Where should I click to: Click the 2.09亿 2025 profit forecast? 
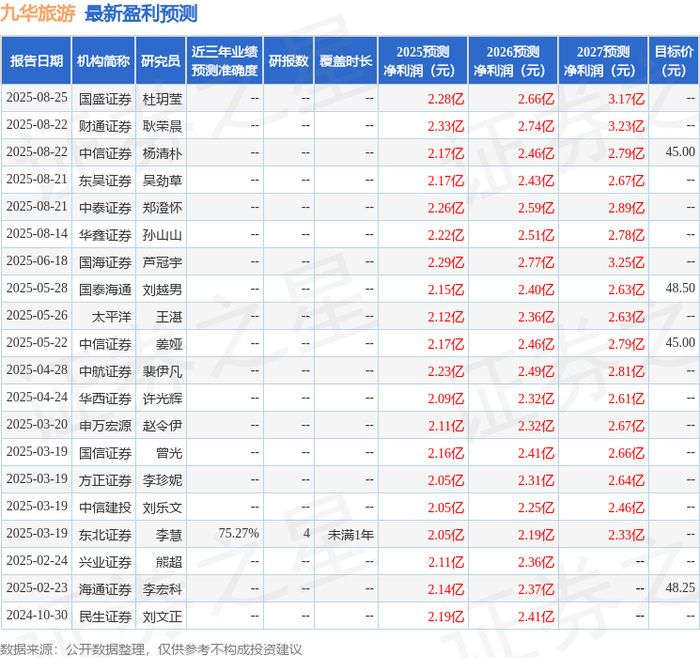pos(446,399)
